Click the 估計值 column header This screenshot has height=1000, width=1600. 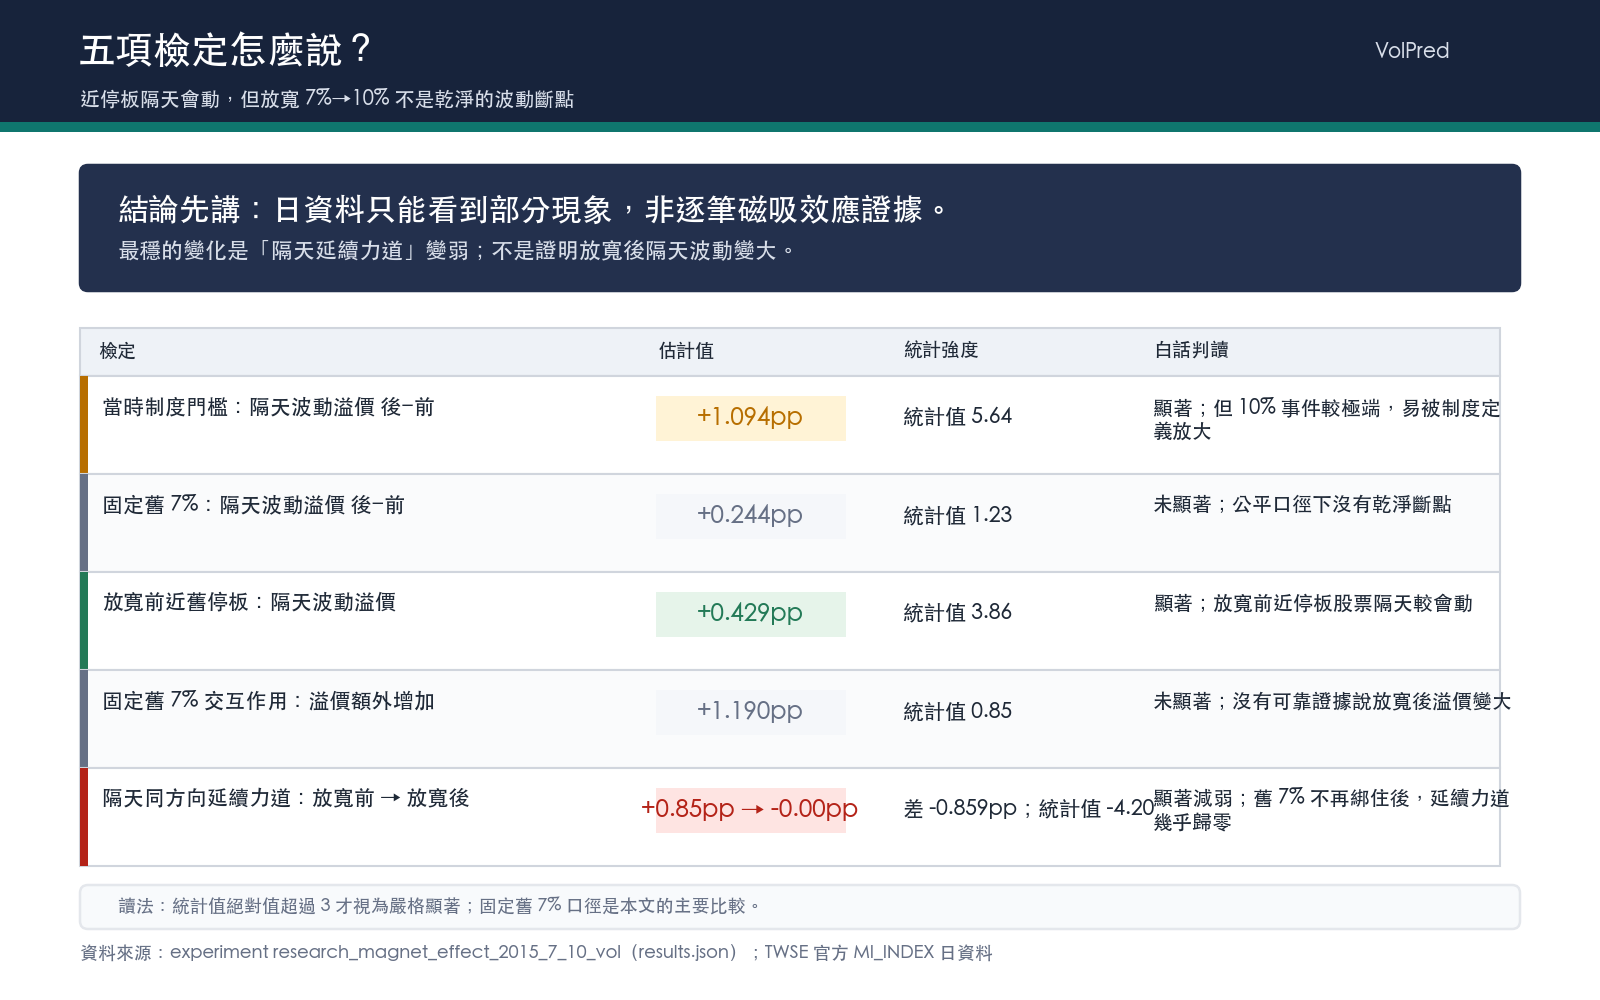(686, 351)
